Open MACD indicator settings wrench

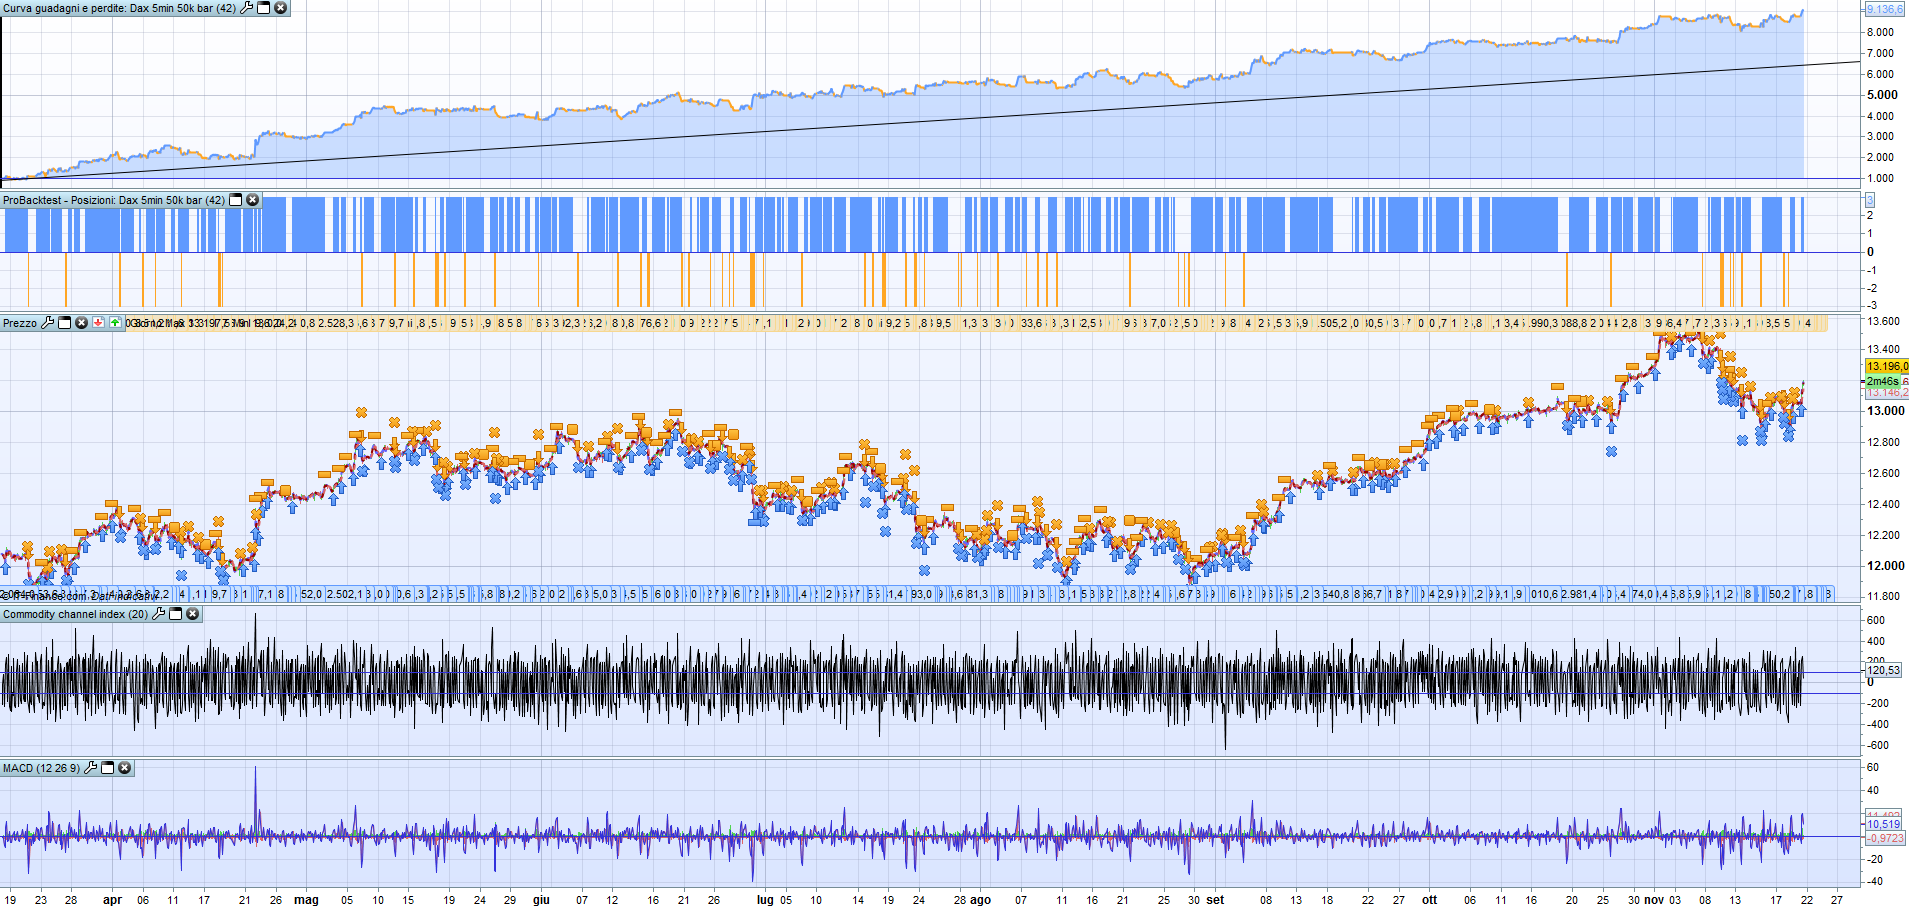coord(90,768)
